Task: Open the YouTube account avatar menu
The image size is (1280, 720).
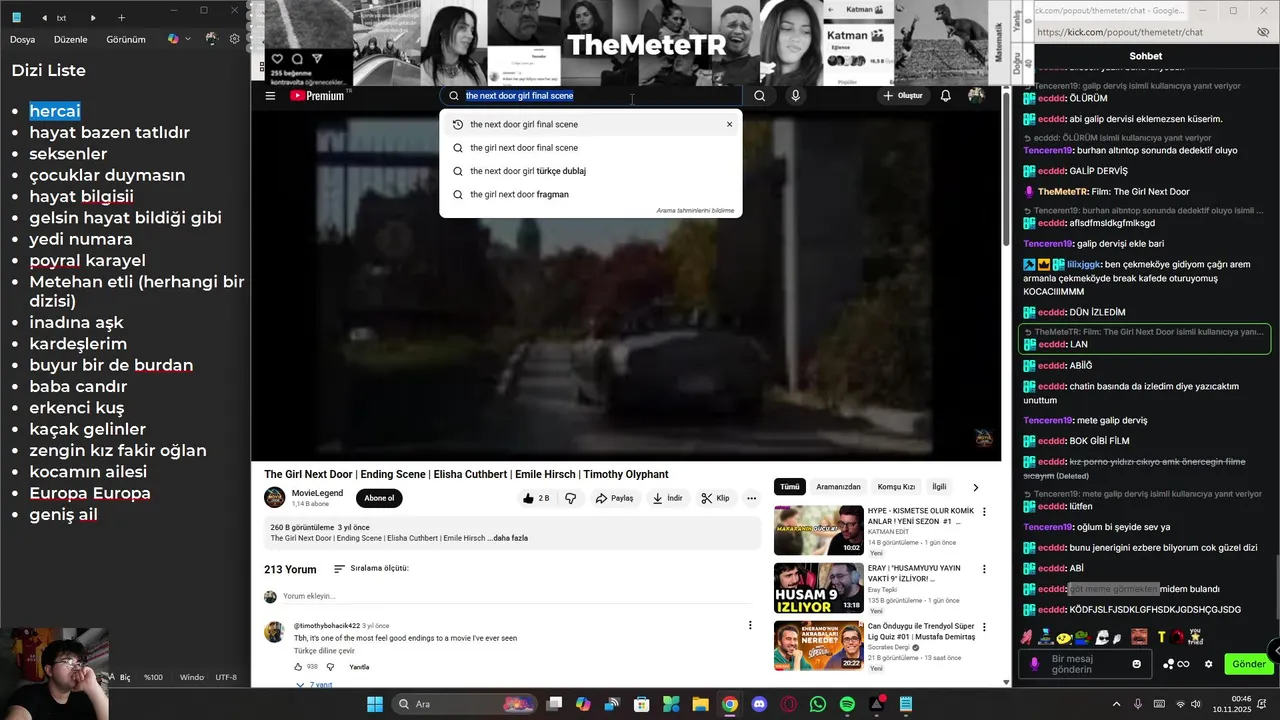Action: tap(976, 96)
